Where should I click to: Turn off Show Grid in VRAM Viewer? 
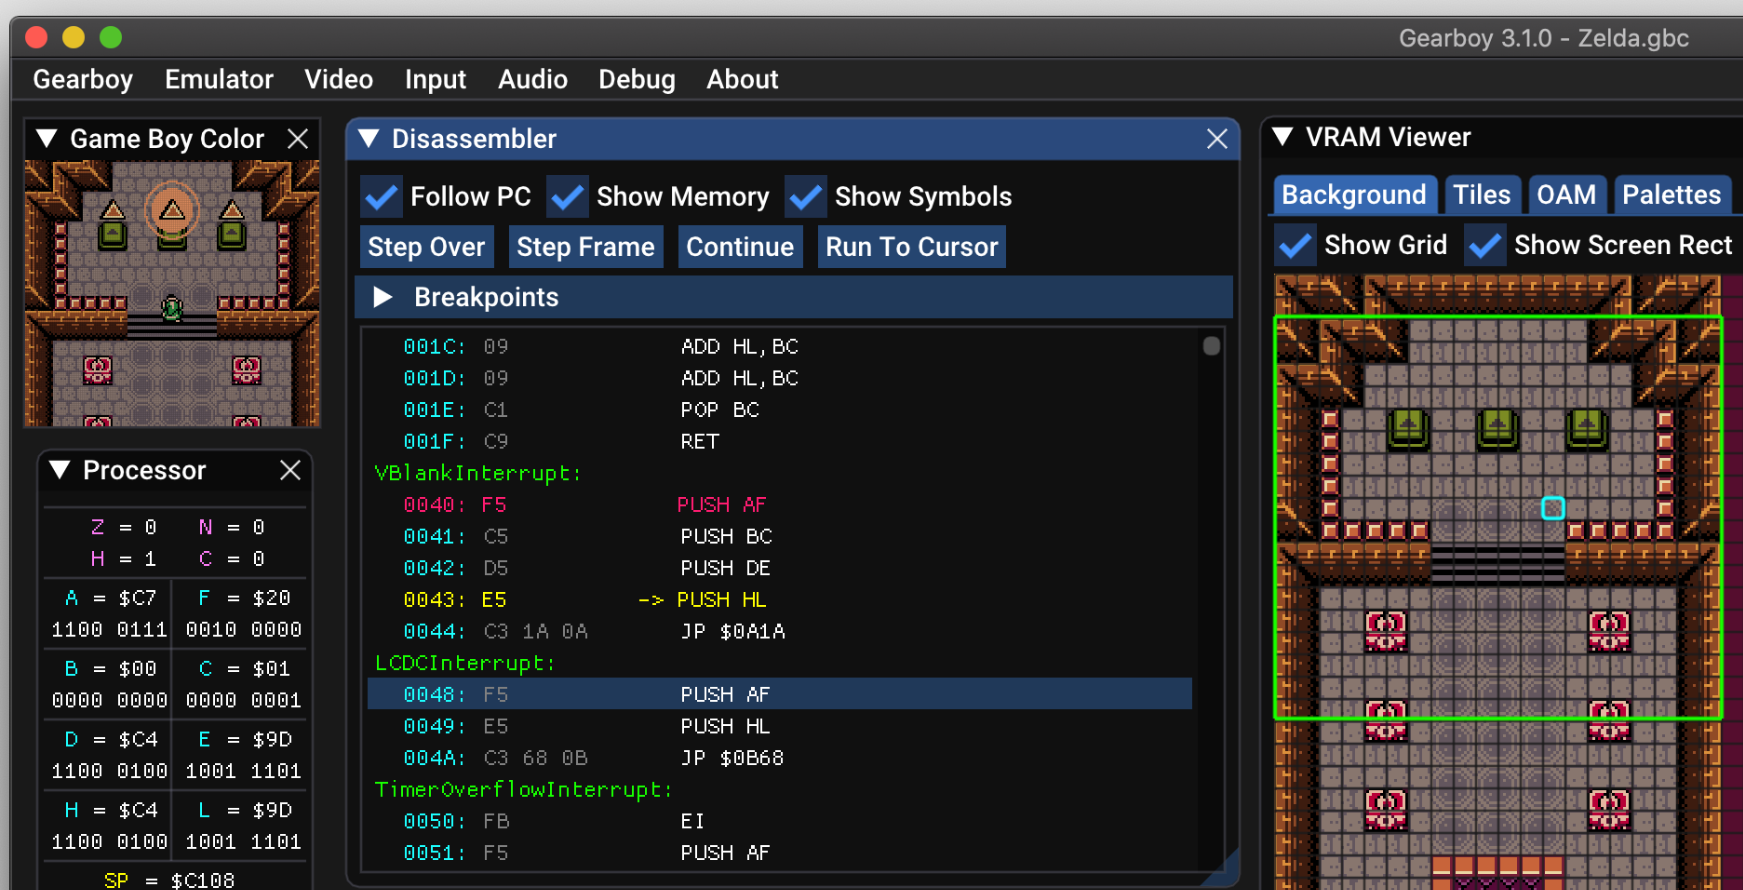pyautogui.click(x=1295, y=245)
